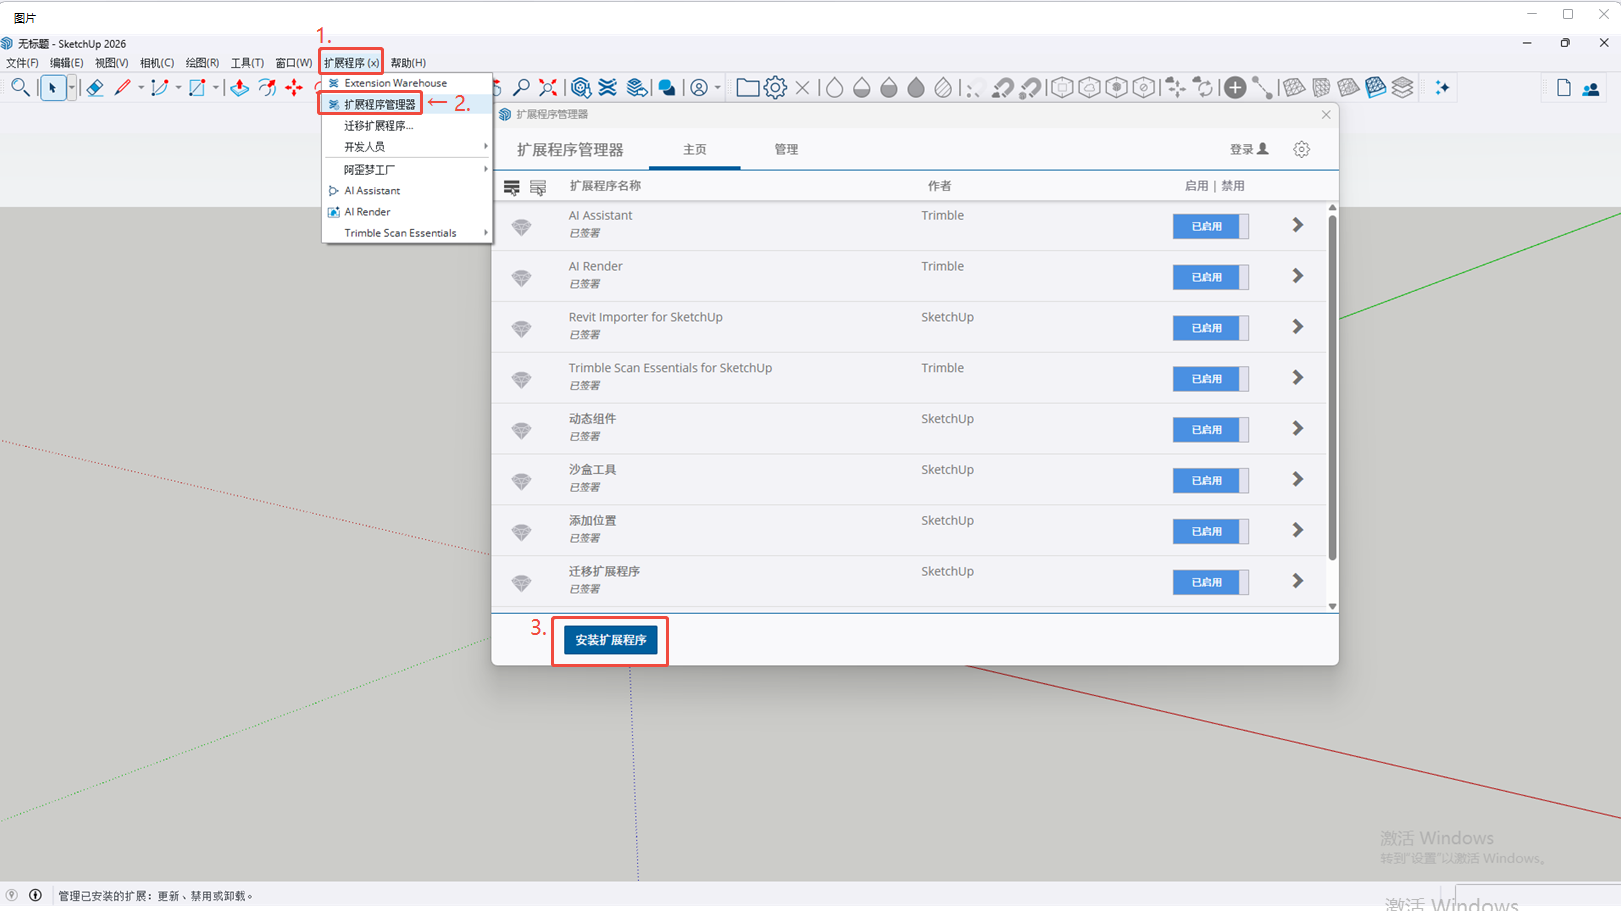Expand the 添加位置 row details

1298,531
